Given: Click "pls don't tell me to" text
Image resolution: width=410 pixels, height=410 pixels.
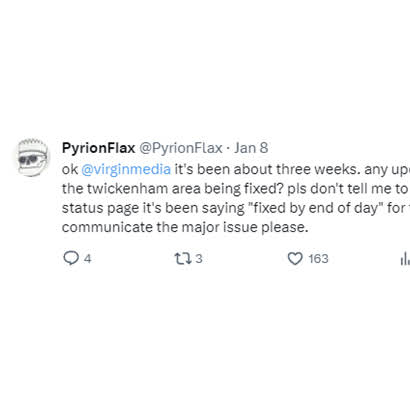Looking at the screenshot, I should click(x=348, y=189).
